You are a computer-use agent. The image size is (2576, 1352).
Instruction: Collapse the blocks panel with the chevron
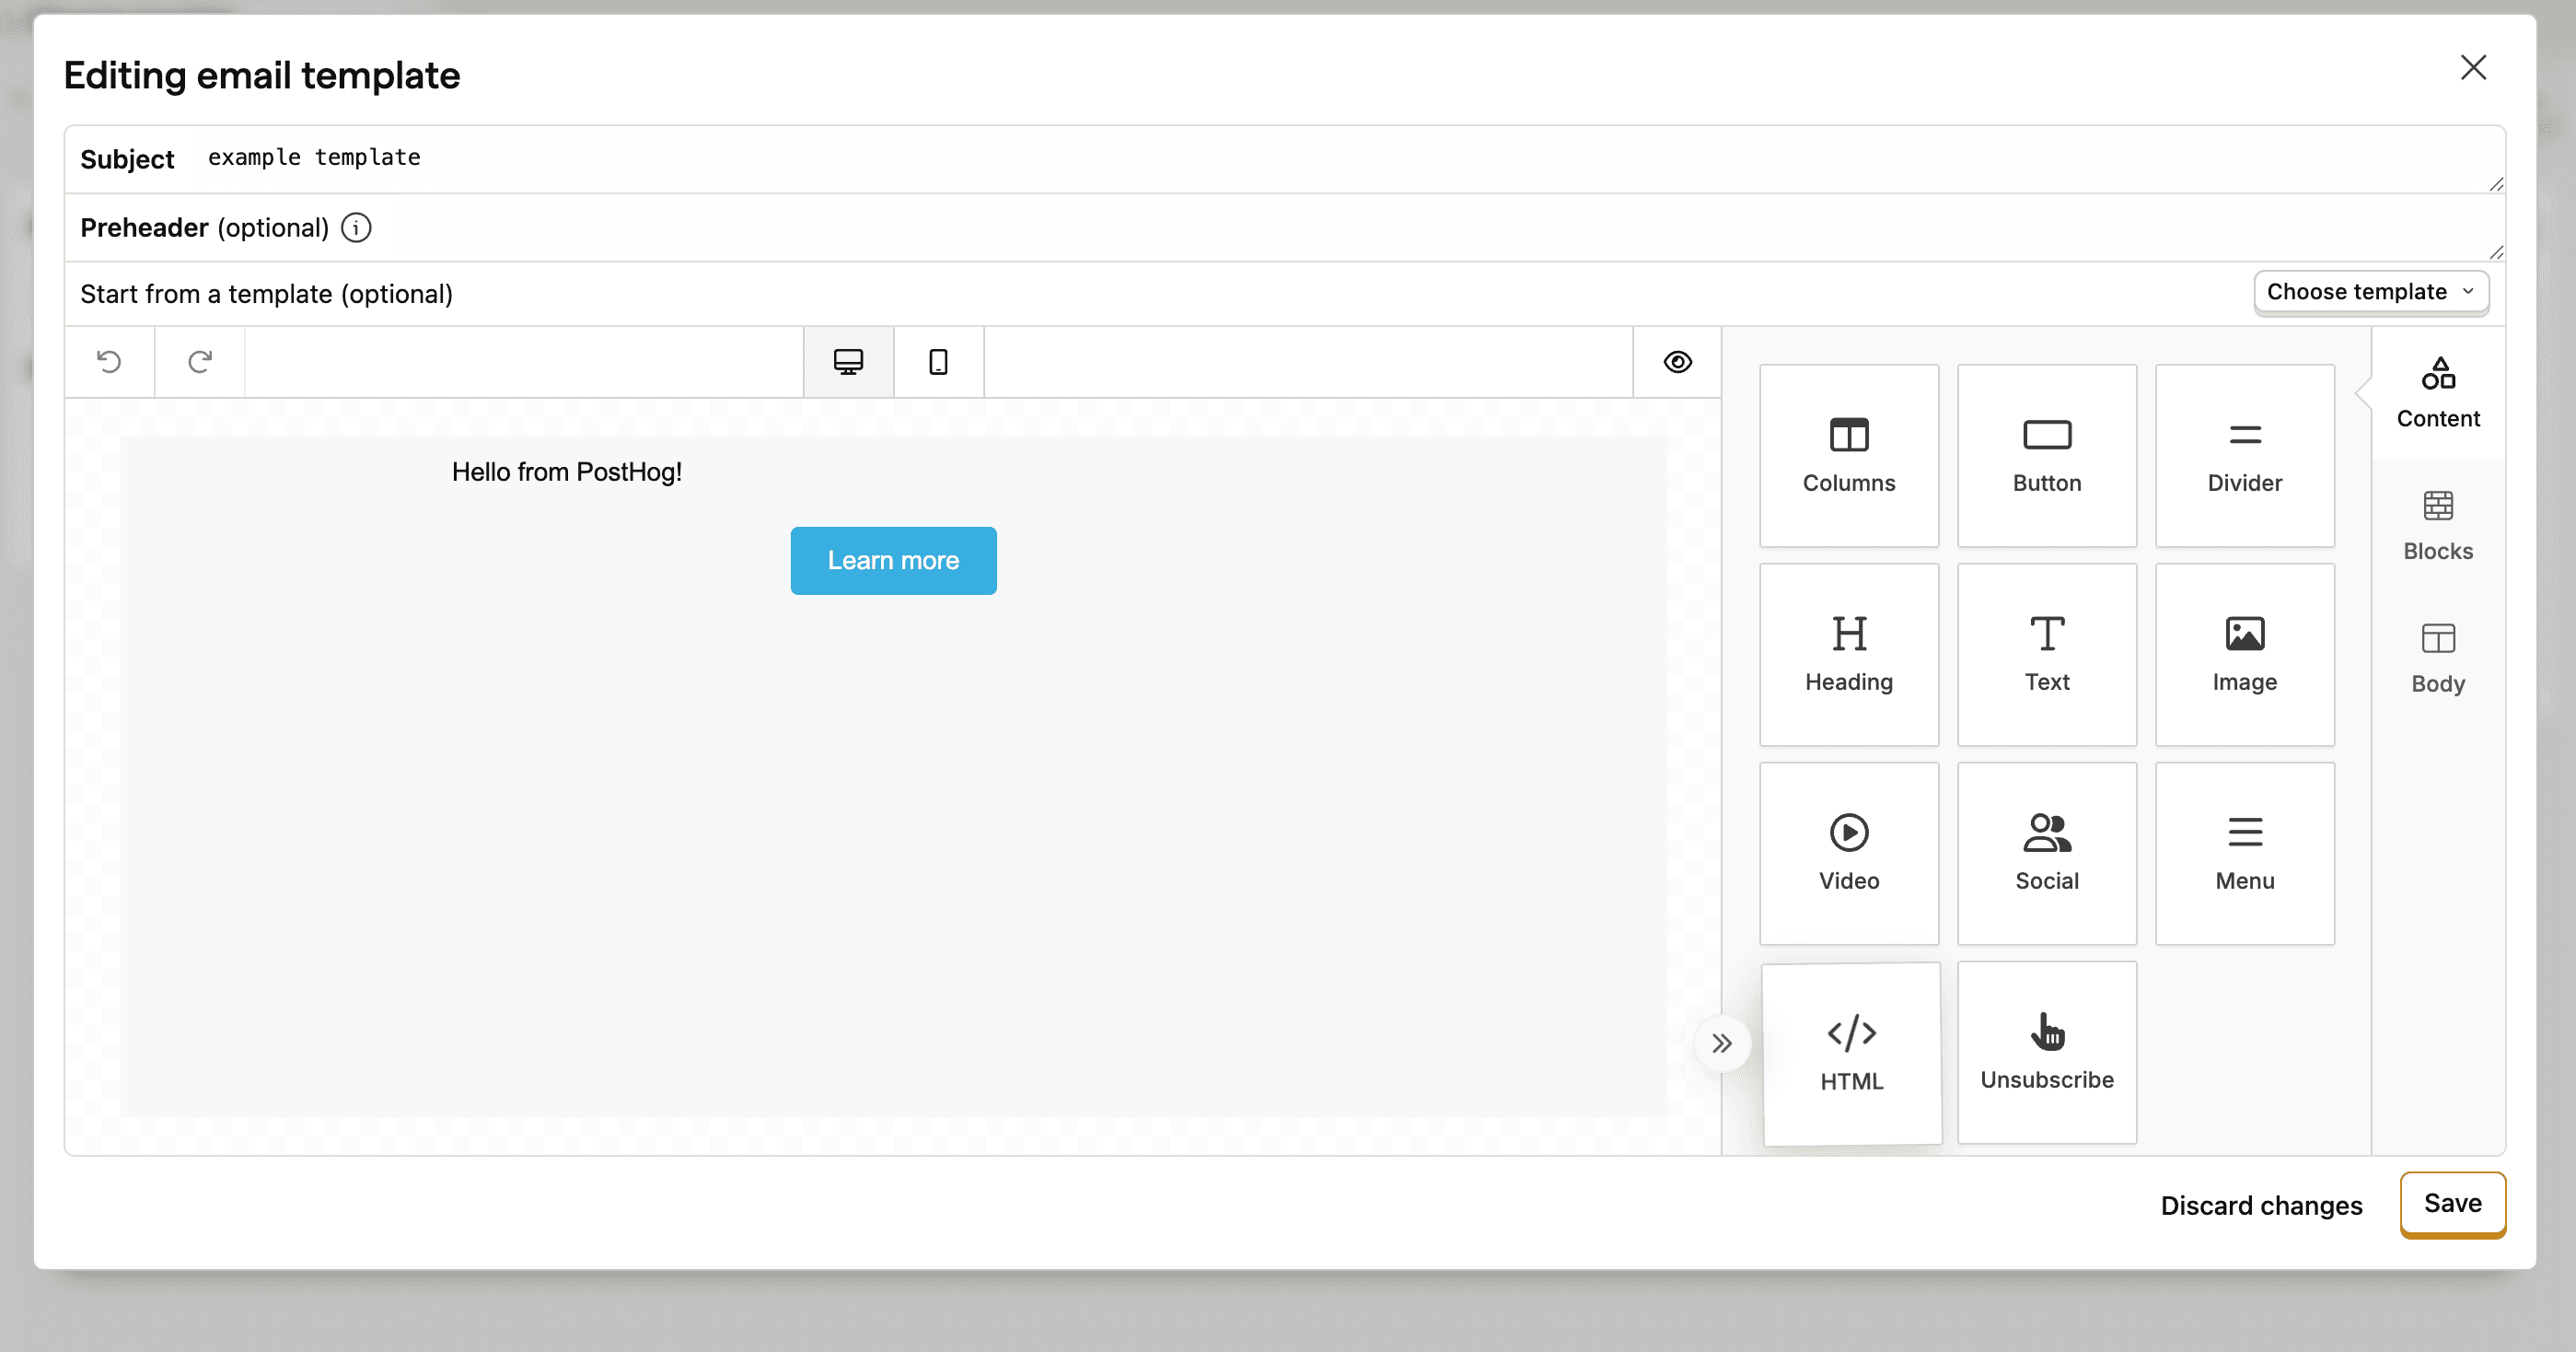[x=1723, y=1043]
